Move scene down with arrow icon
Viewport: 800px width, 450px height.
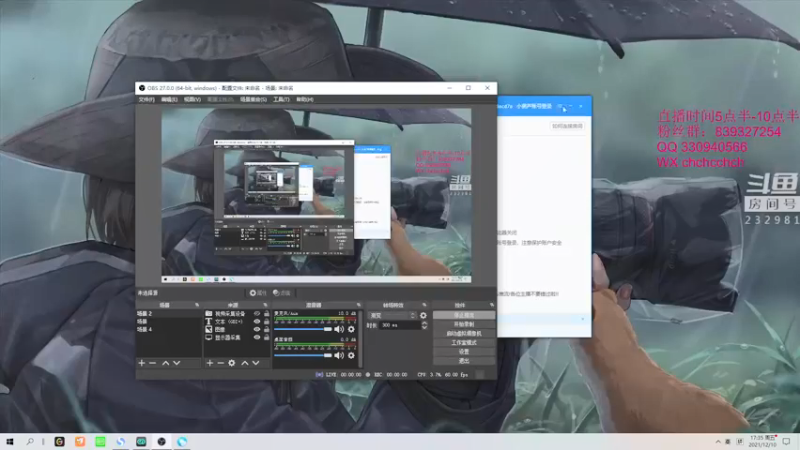[x=177, y=363]
